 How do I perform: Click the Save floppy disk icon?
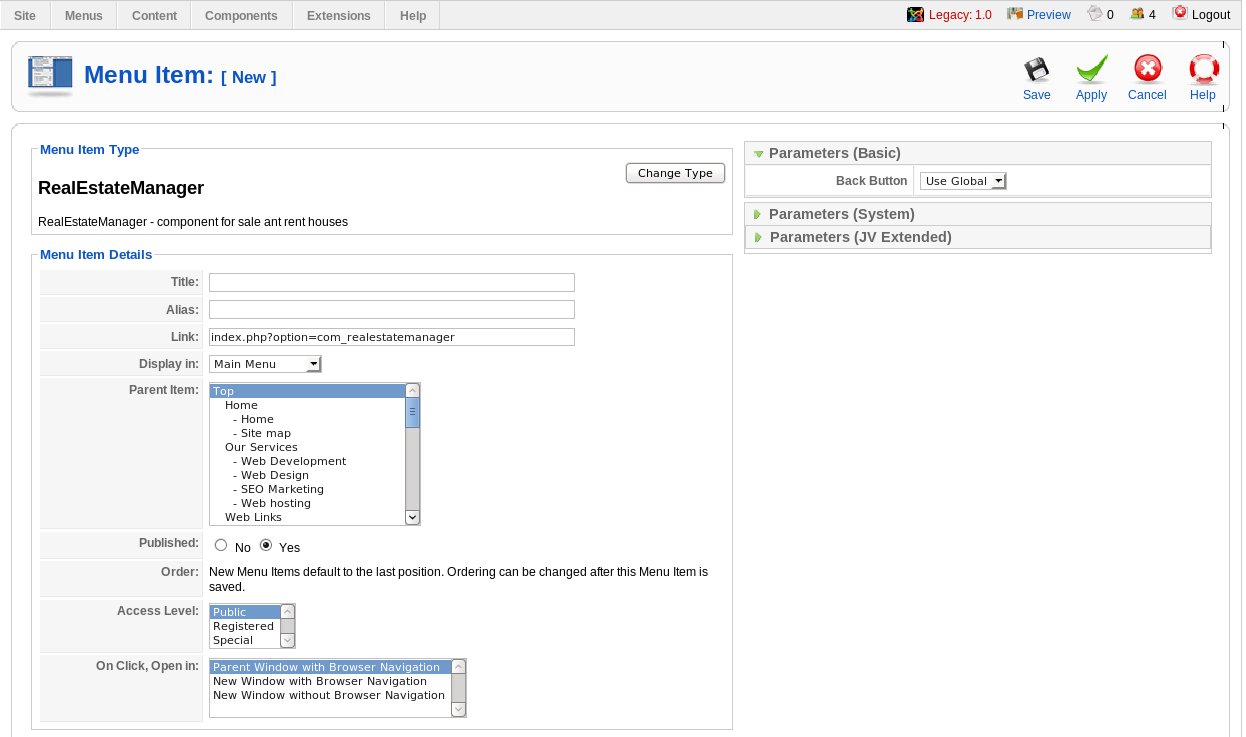[x=1036, y=70]
